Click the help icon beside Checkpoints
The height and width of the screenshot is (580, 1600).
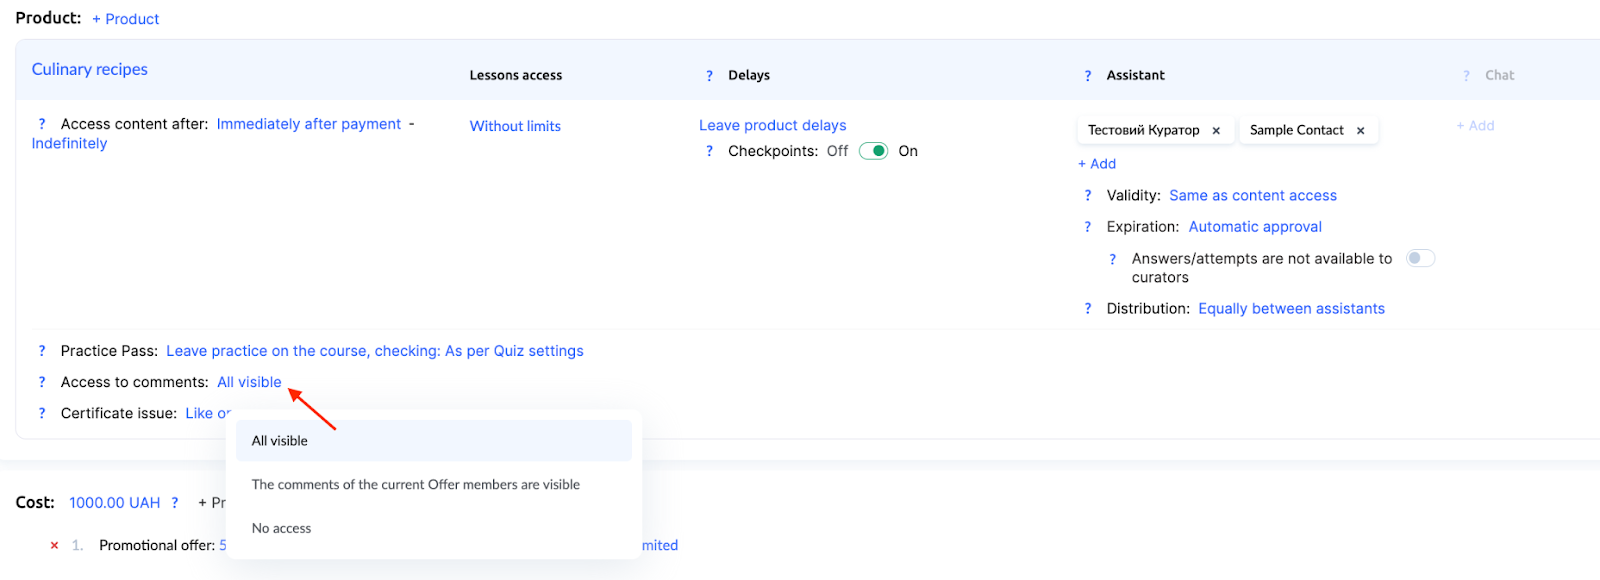click(709, 152)
